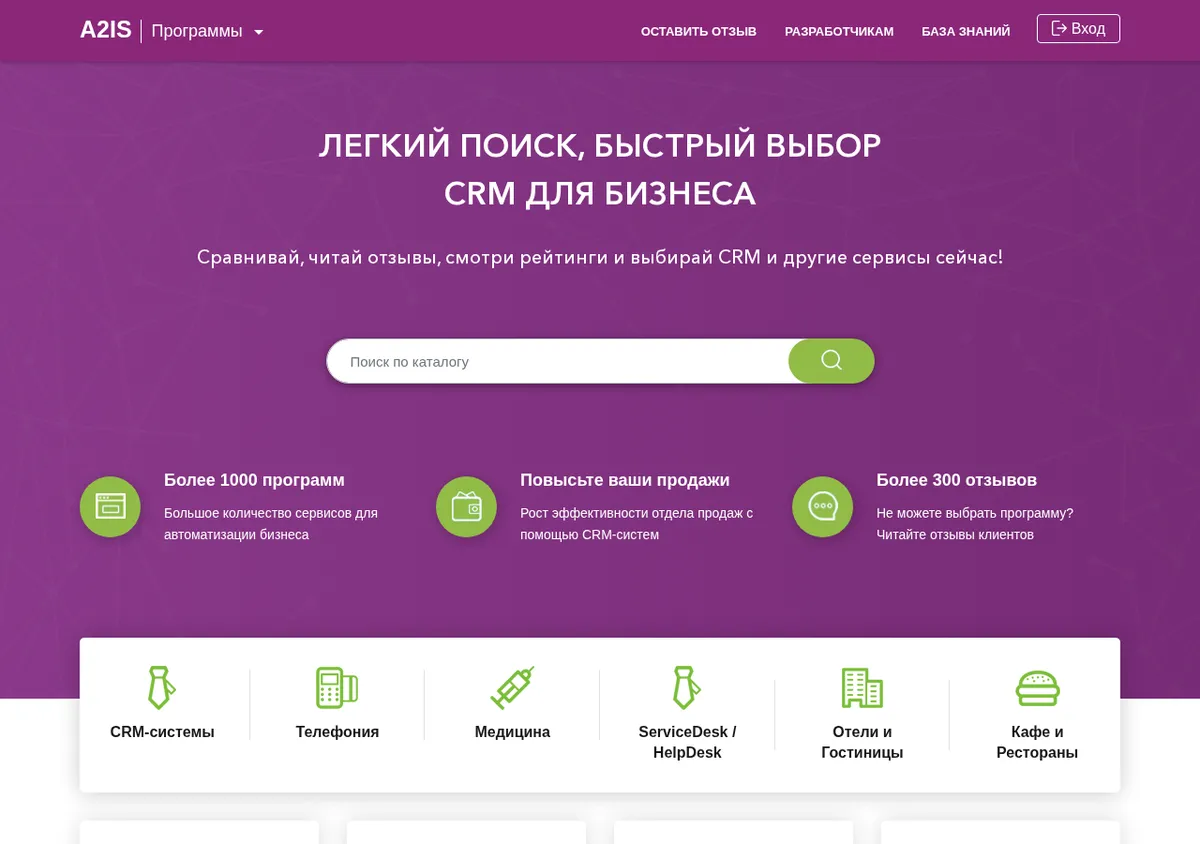
Task: Click the green magnifier search button
Action: coord(831,361)
